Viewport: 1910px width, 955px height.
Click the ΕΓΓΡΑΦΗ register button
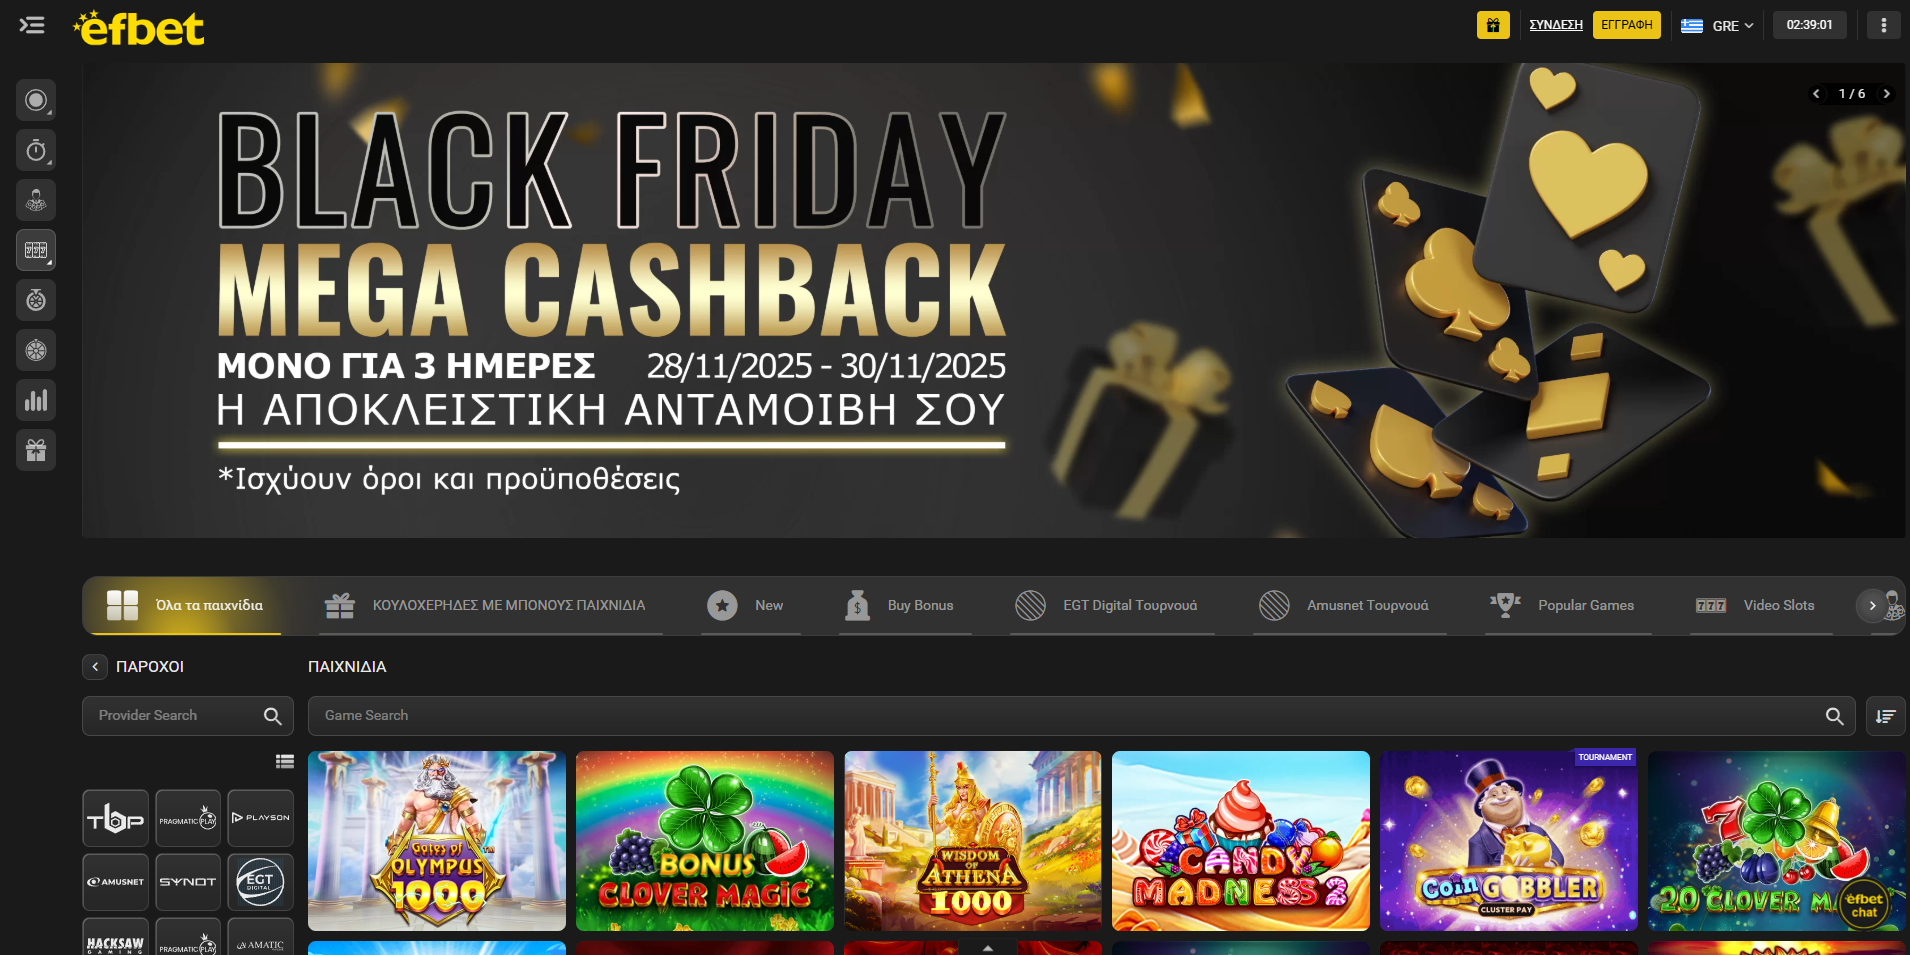[1627, 25]
